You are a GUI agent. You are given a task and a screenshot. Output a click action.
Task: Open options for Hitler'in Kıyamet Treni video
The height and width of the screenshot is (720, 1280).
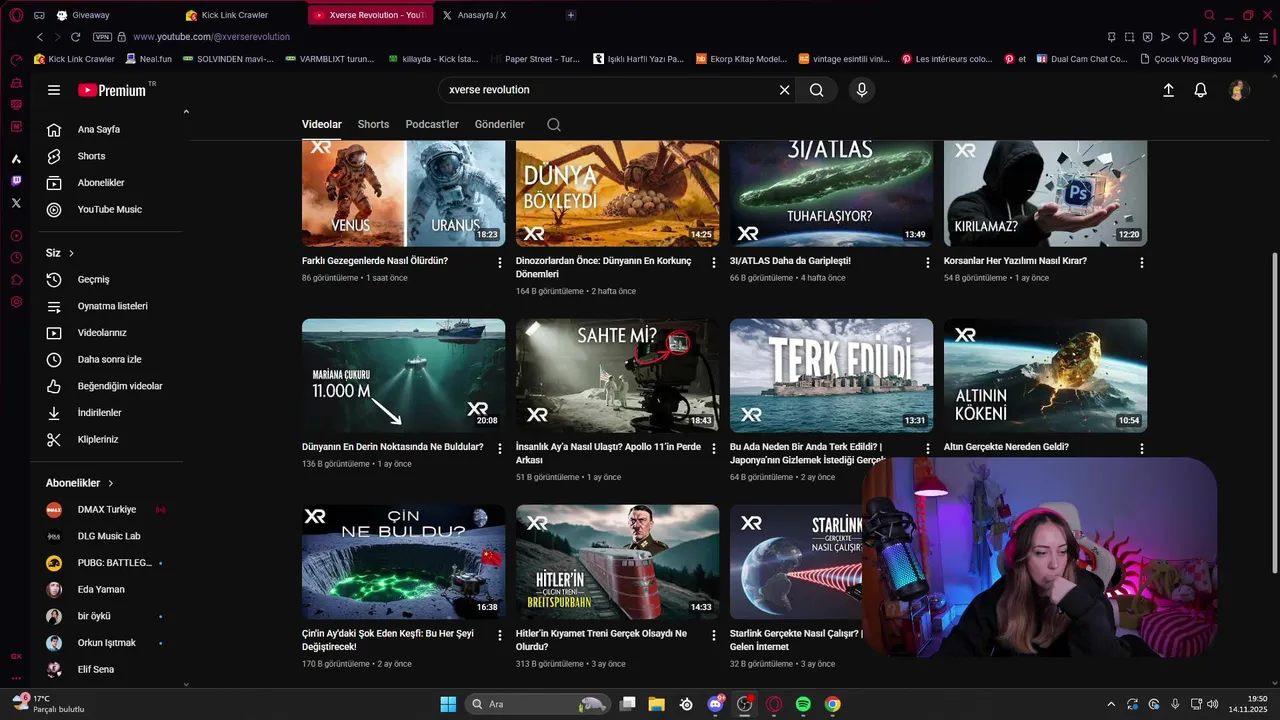coord(714,634)
